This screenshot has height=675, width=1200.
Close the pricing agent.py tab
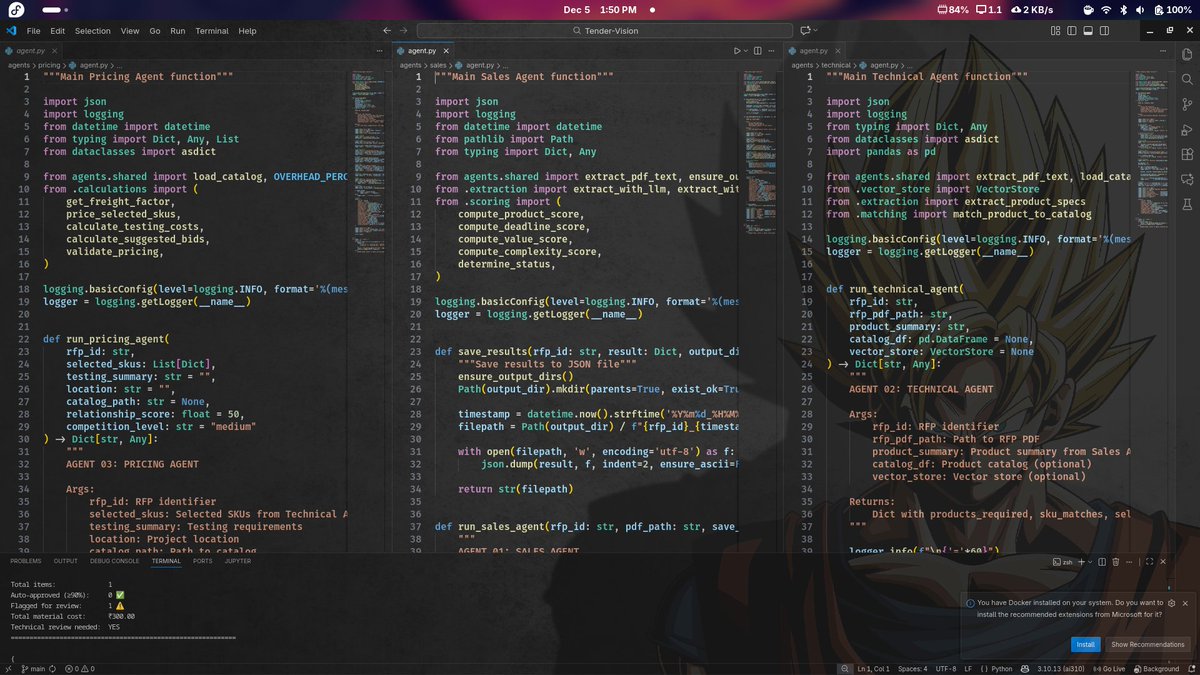point(54,50)
